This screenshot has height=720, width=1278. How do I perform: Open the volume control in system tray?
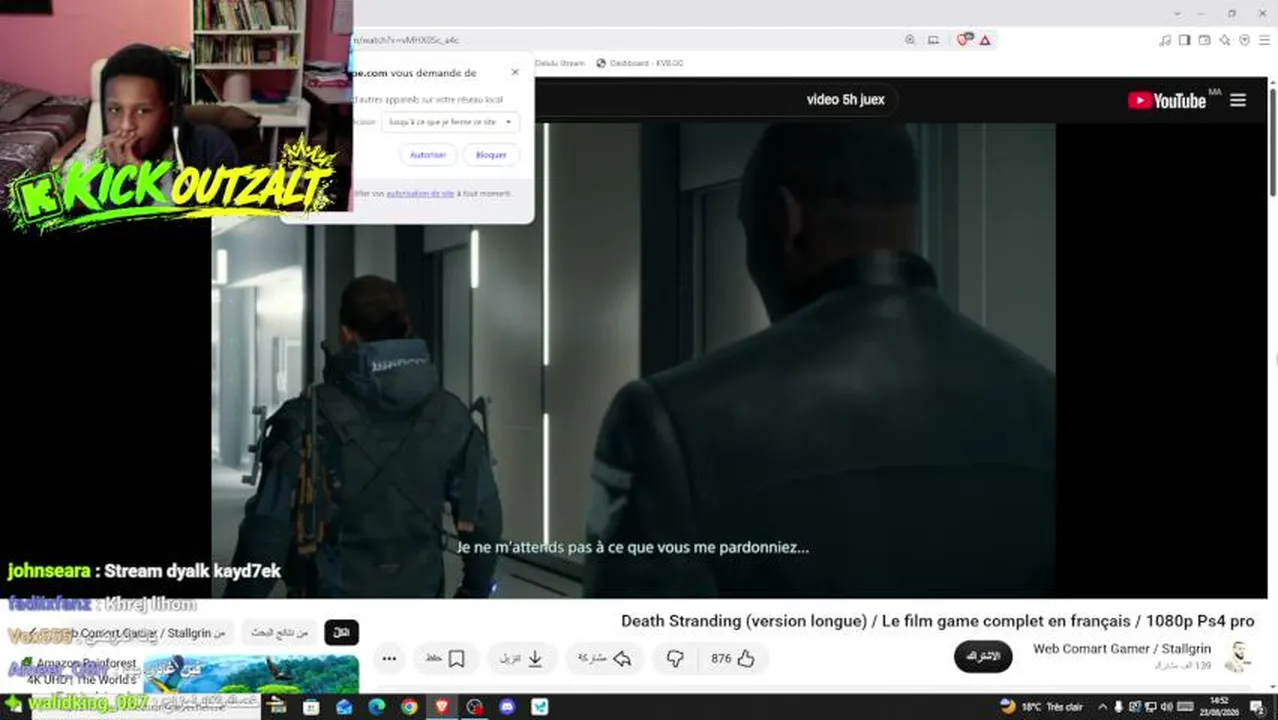pos(1166,707)
